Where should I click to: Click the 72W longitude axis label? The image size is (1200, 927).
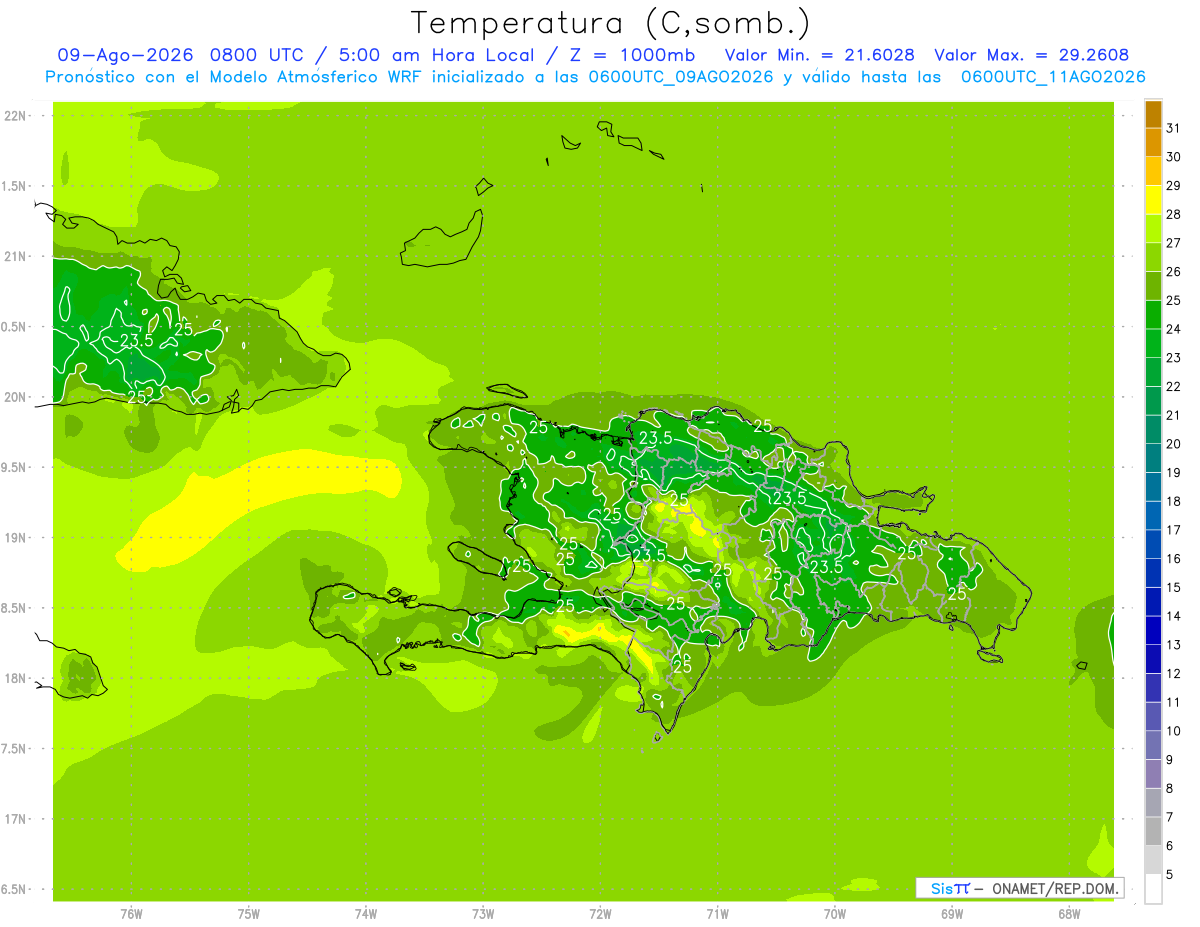[x=600, y=913]
